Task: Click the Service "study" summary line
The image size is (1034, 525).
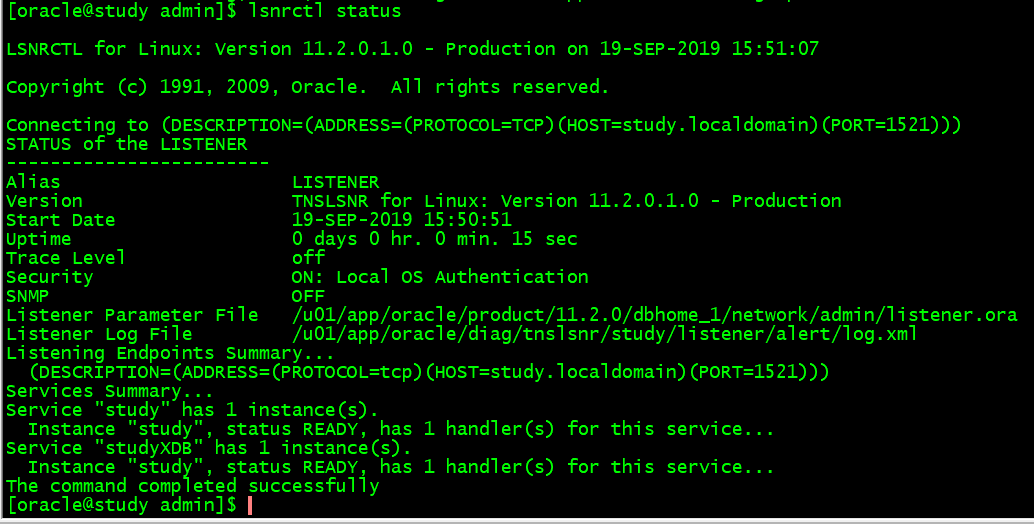Action: (192, 410)
